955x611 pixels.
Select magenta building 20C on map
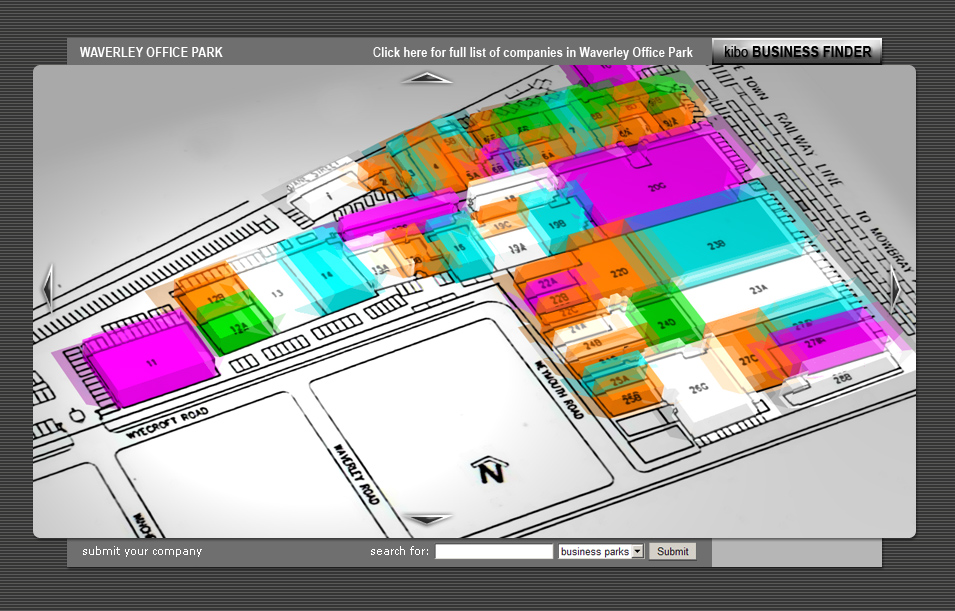point(656,185)
